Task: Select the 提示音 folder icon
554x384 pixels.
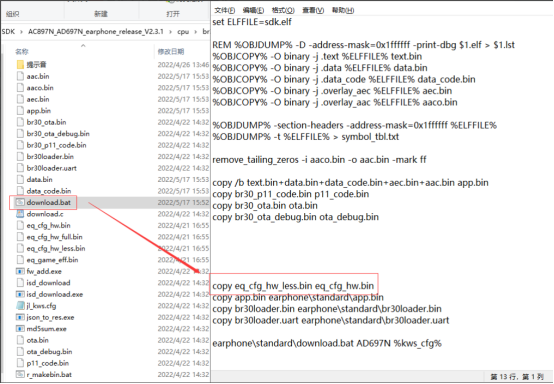Action: pos(20,65)
